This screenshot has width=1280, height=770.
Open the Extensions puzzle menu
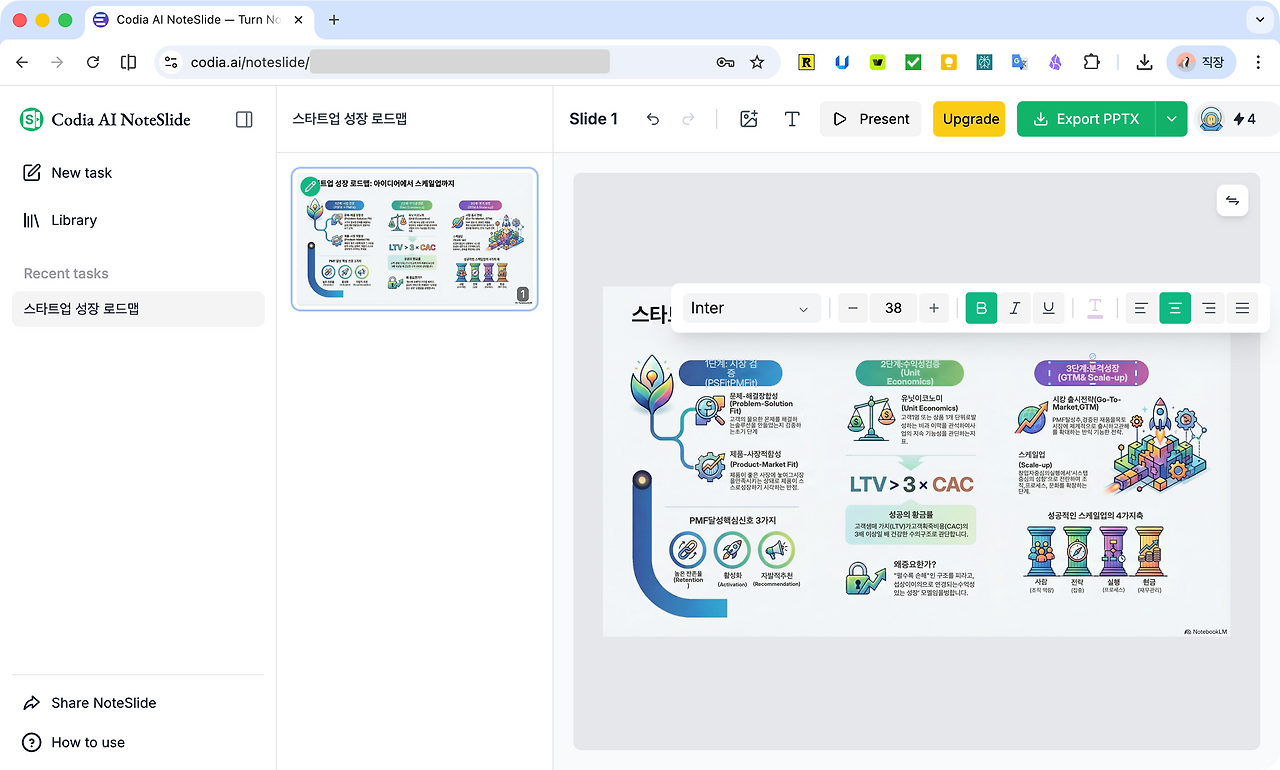1091,62
